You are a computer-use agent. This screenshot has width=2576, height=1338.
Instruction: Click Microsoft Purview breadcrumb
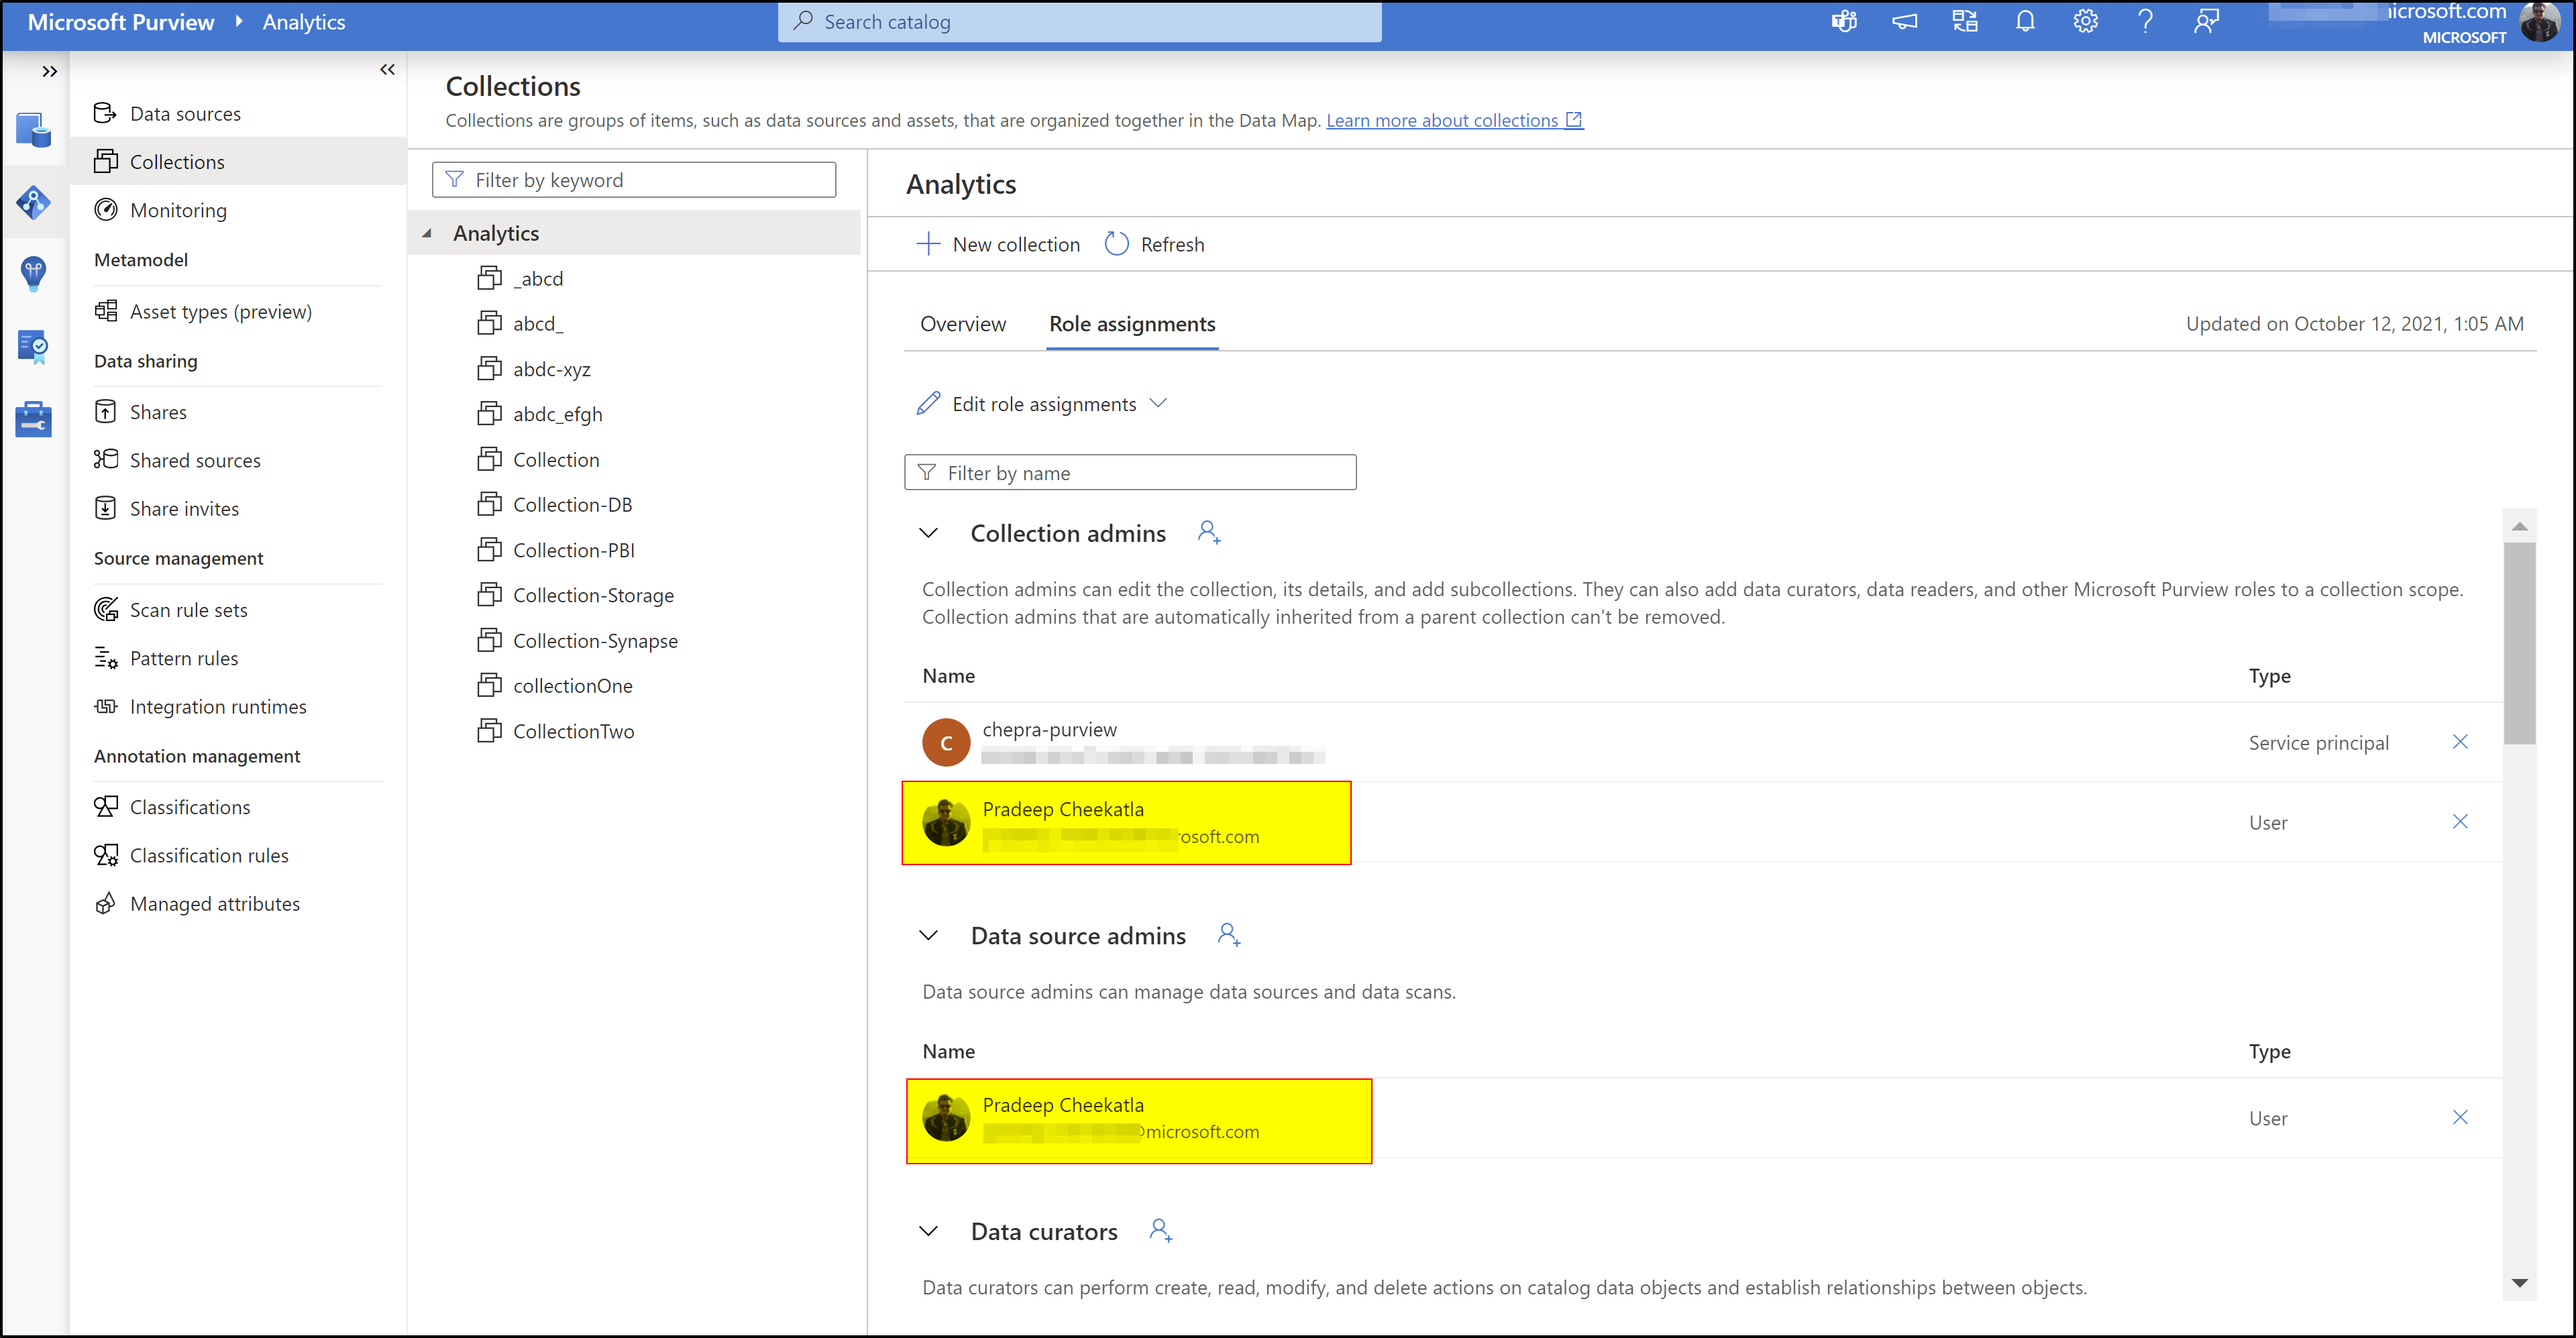pyautogui.click(x=120, y=21)
